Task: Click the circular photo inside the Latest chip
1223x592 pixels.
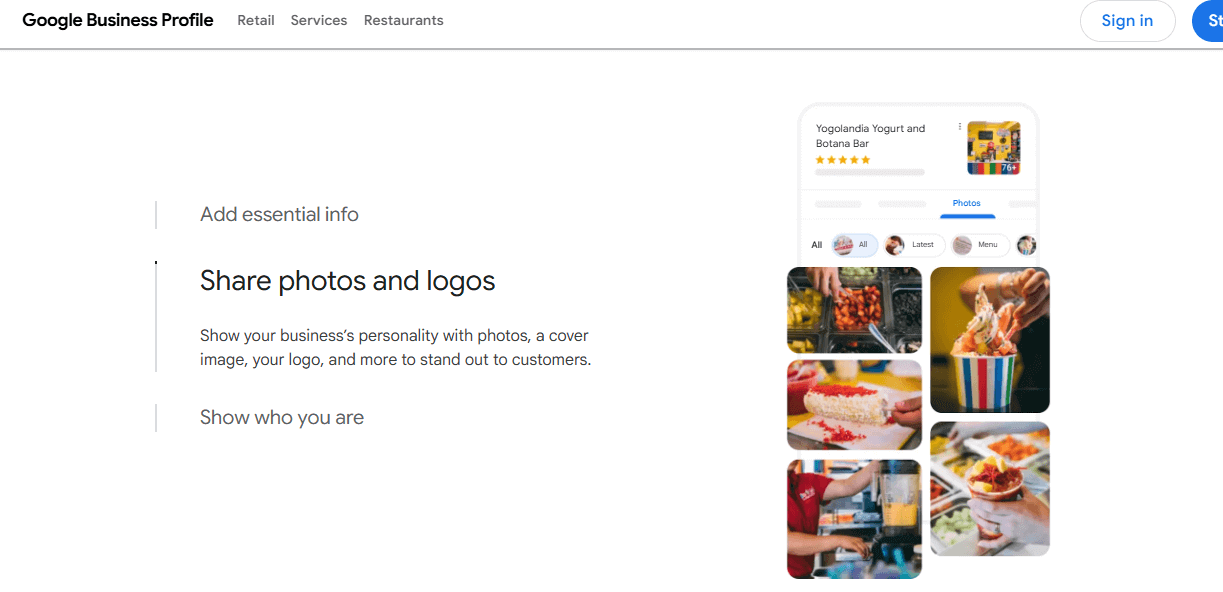Action: pos(894,244)
